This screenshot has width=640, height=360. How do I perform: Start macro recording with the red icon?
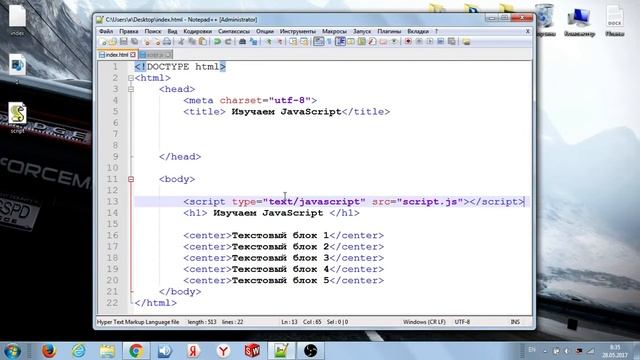(x=408, y=42)
